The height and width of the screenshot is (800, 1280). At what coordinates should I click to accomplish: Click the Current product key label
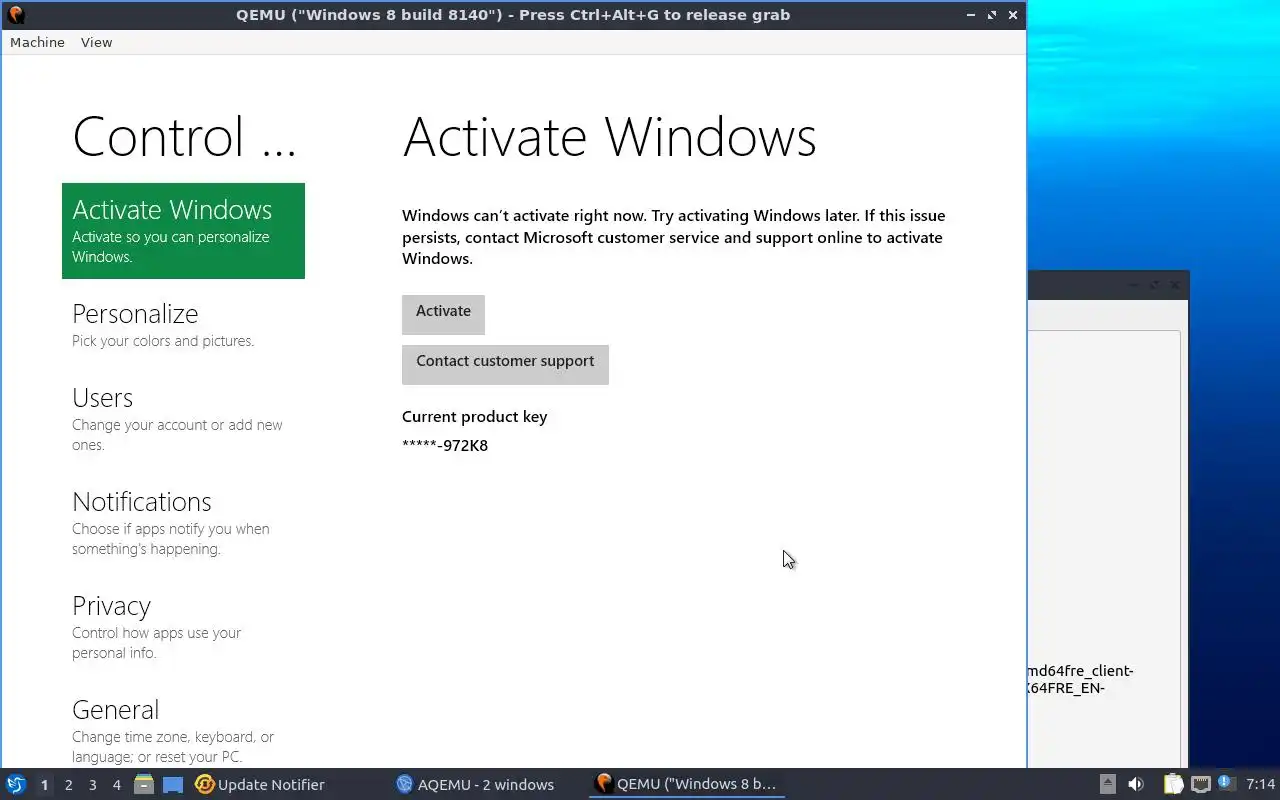(x=474, y=417)
